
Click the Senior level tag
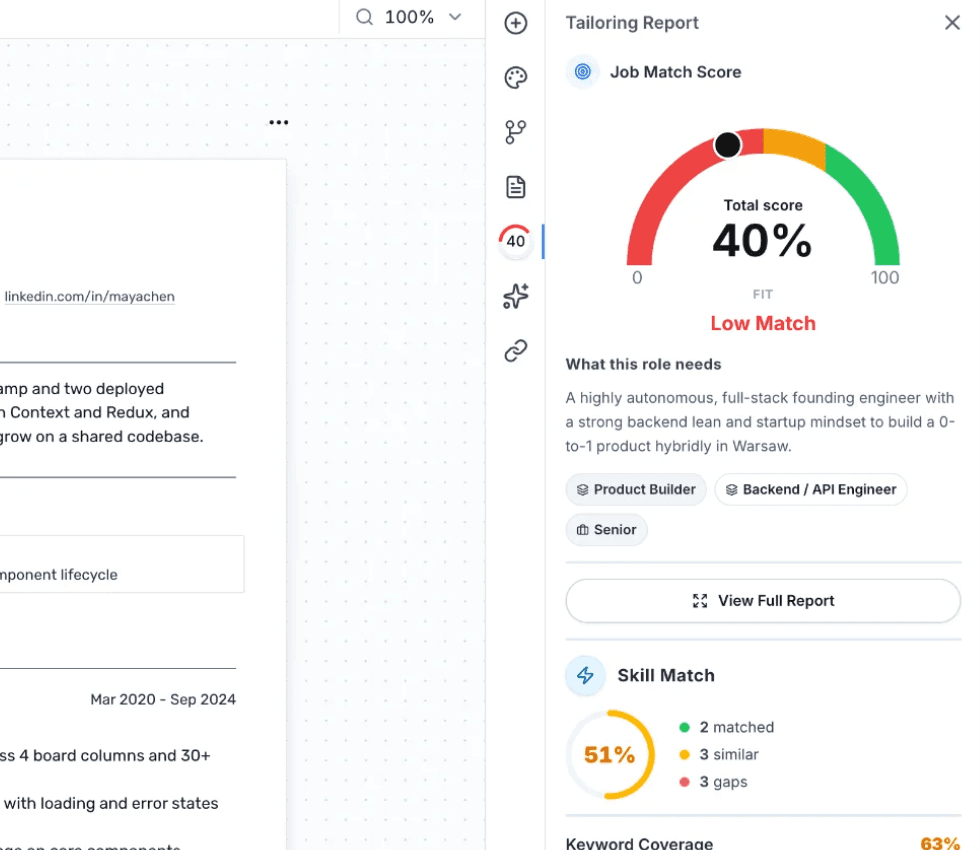606,530
